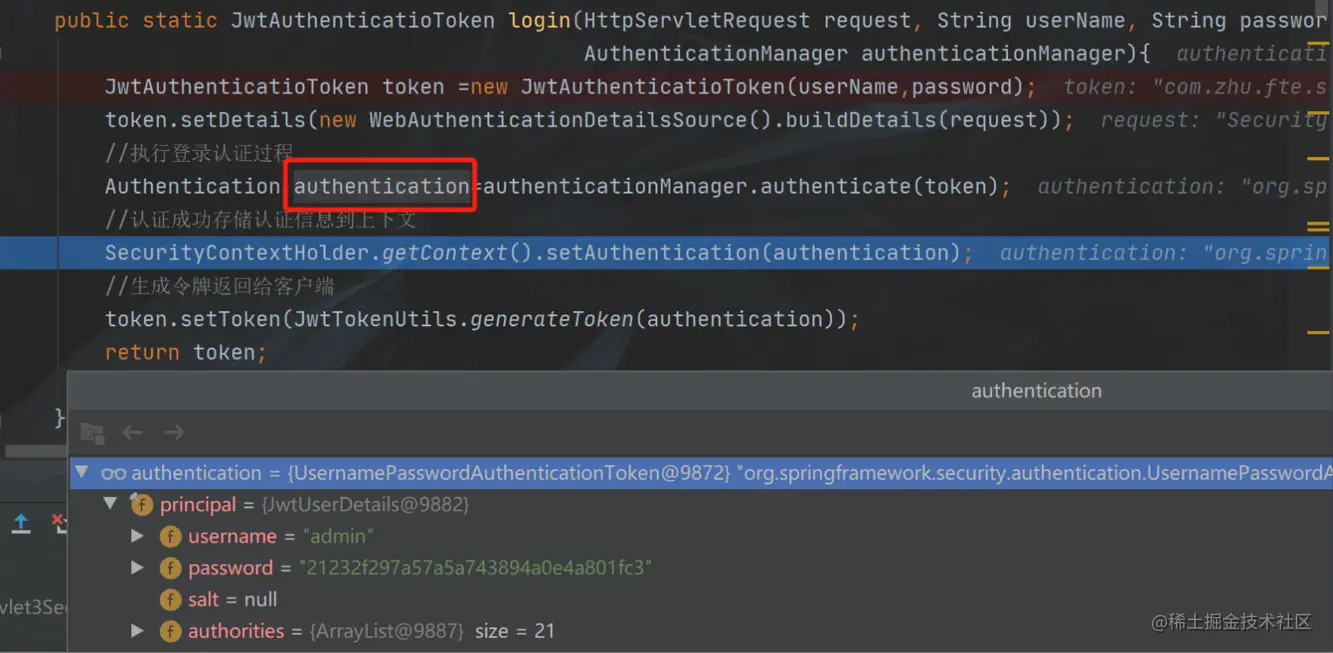Click the size = 21 text of authorities

(x=514, y=631)
